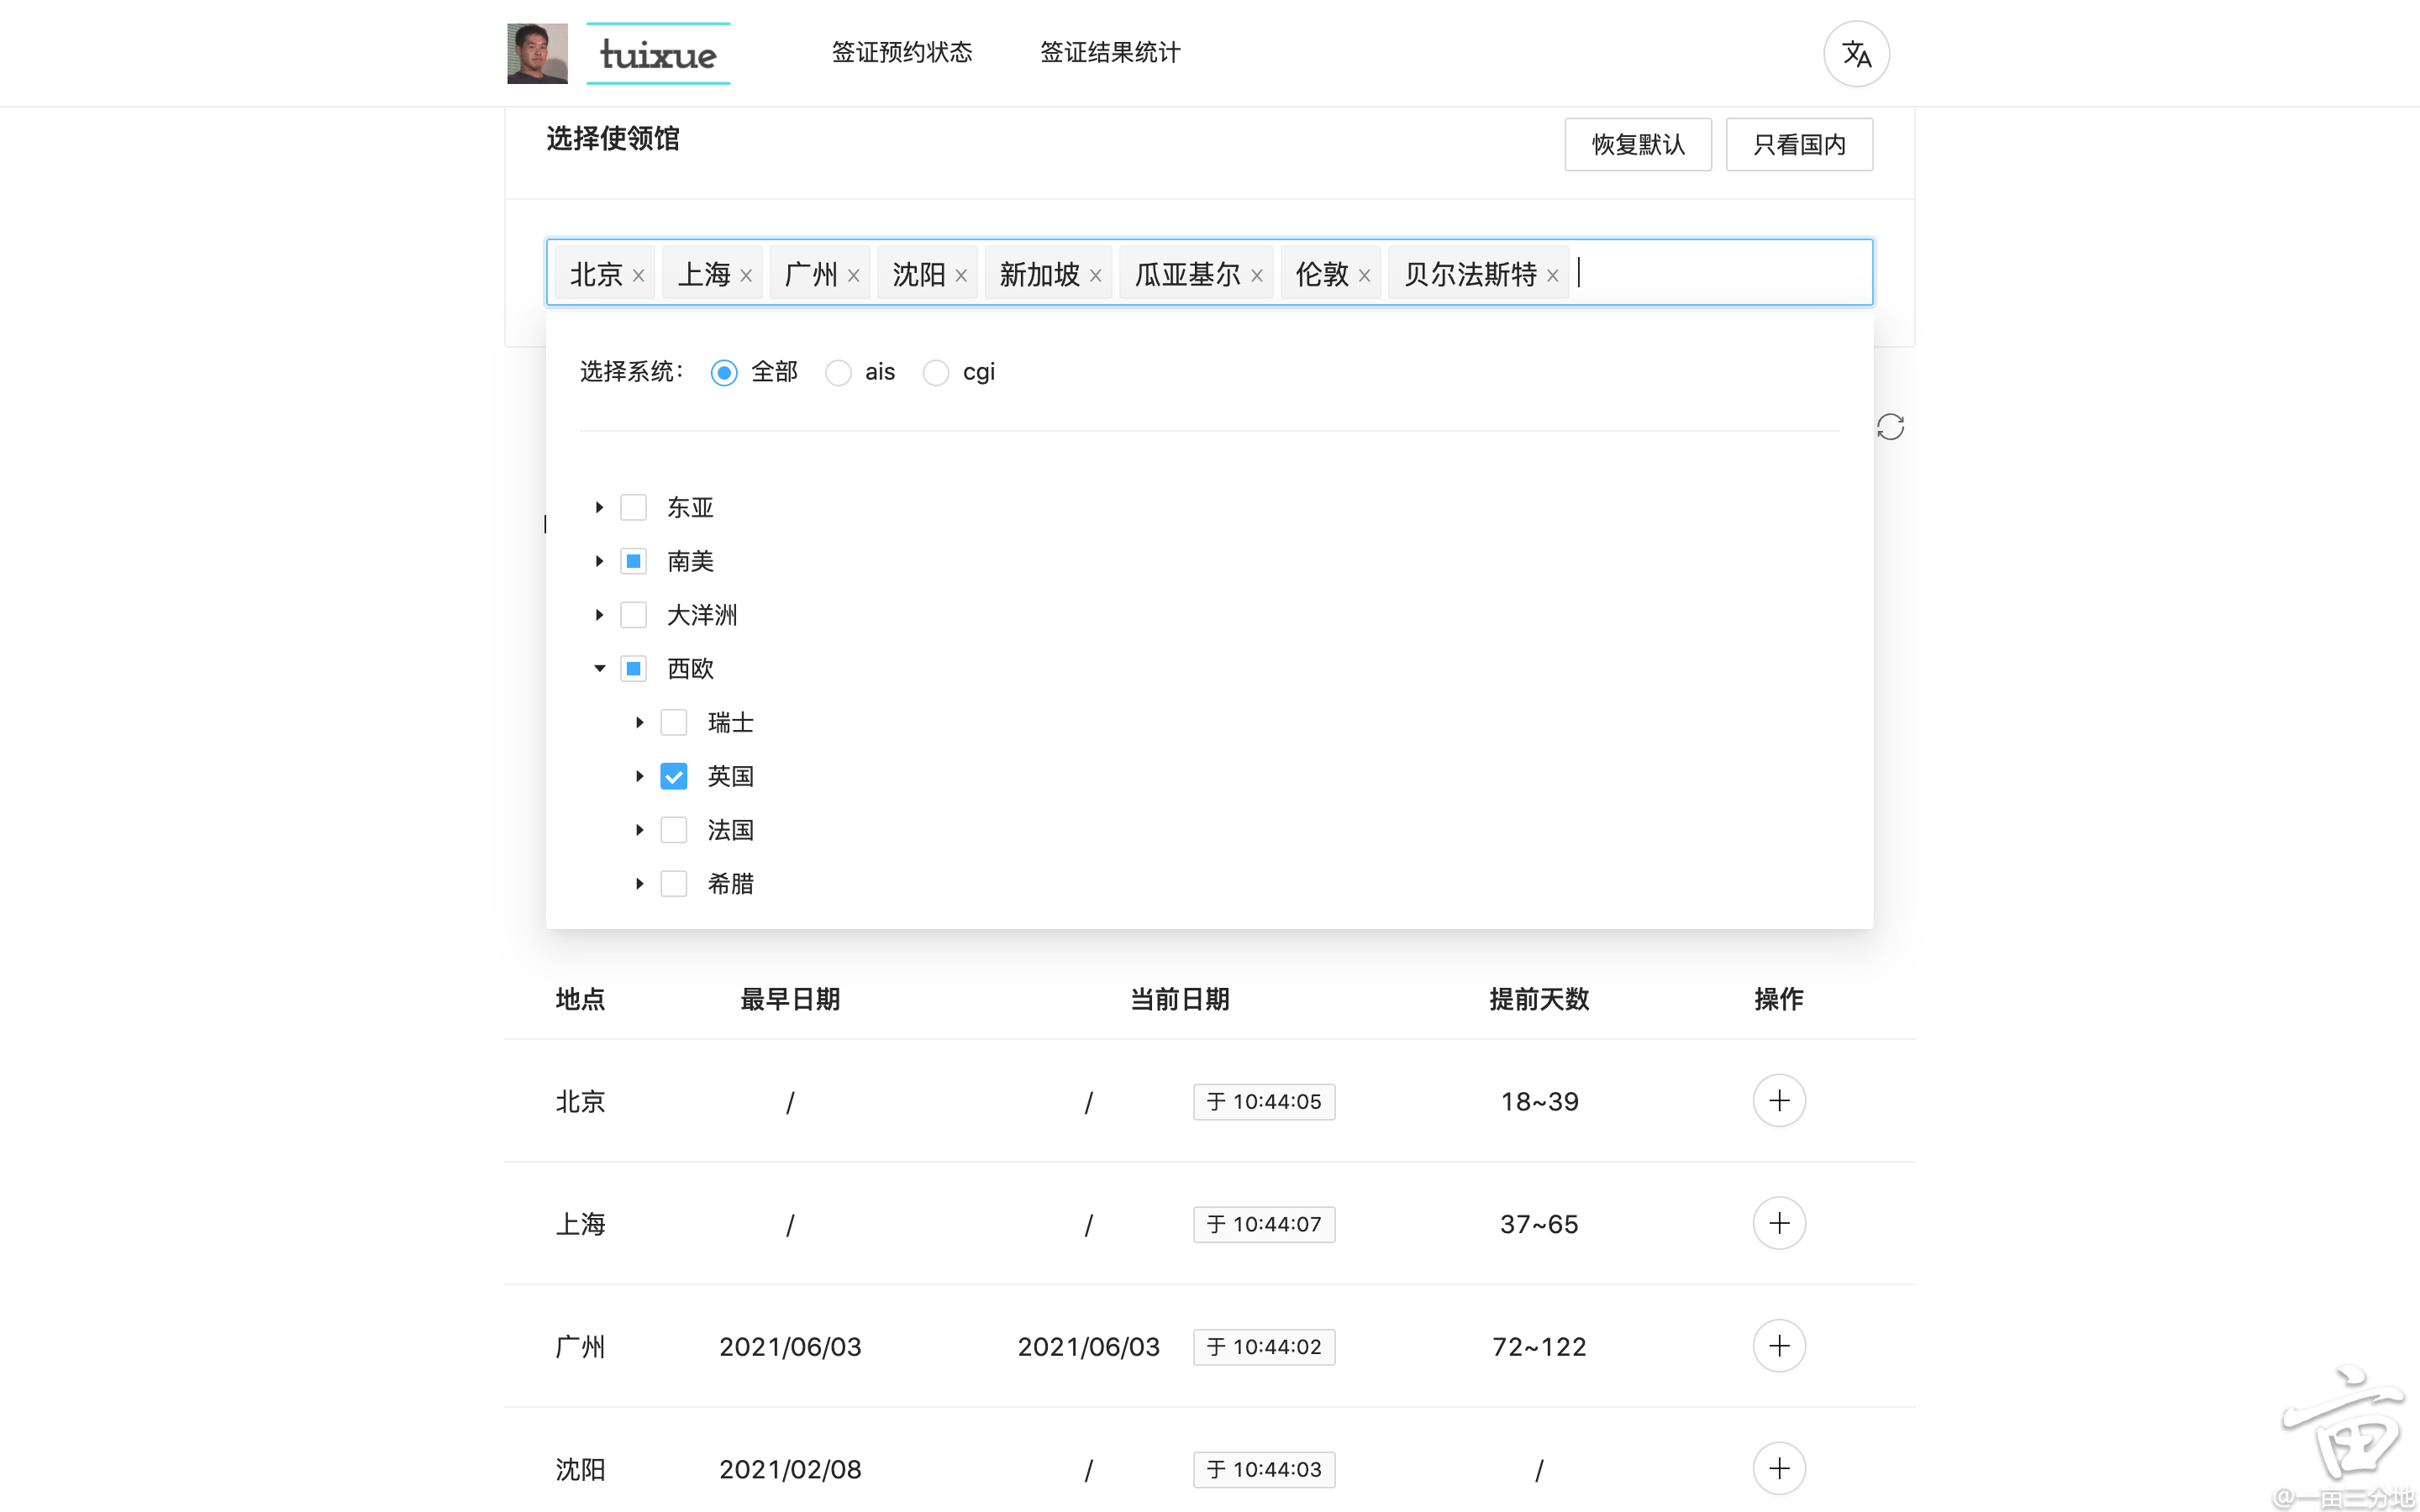Viewport: 2420px width, 1512px height.
Task: Click the refresh icon beside the panel
Action: 1890,427
